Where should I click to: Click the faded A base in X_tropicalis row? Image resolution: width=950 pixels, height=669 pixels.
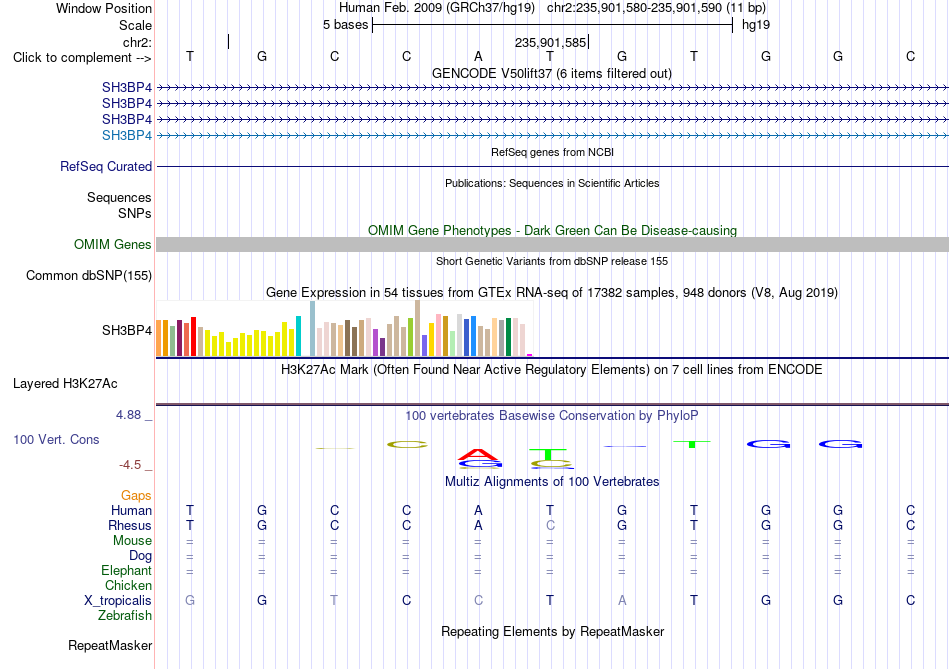point(622,601)
